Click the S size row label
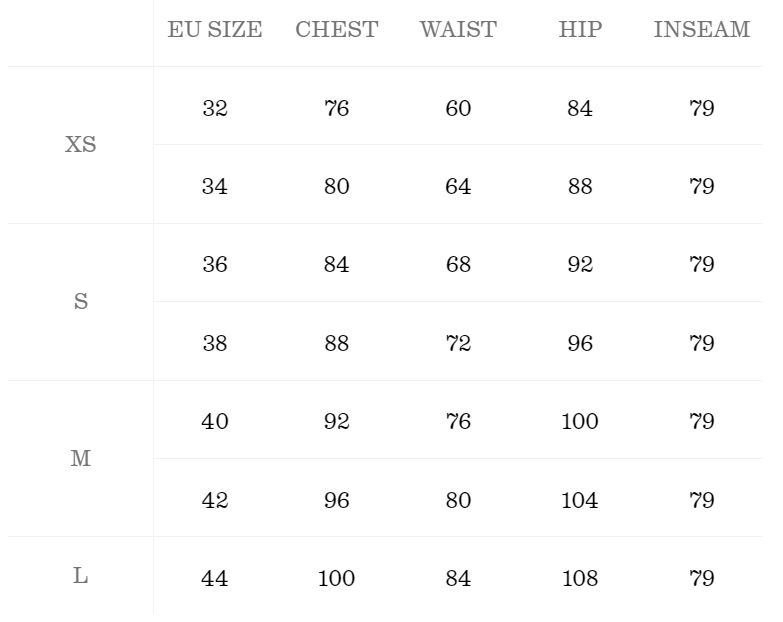The image size is (783, 622). [81, 302]
